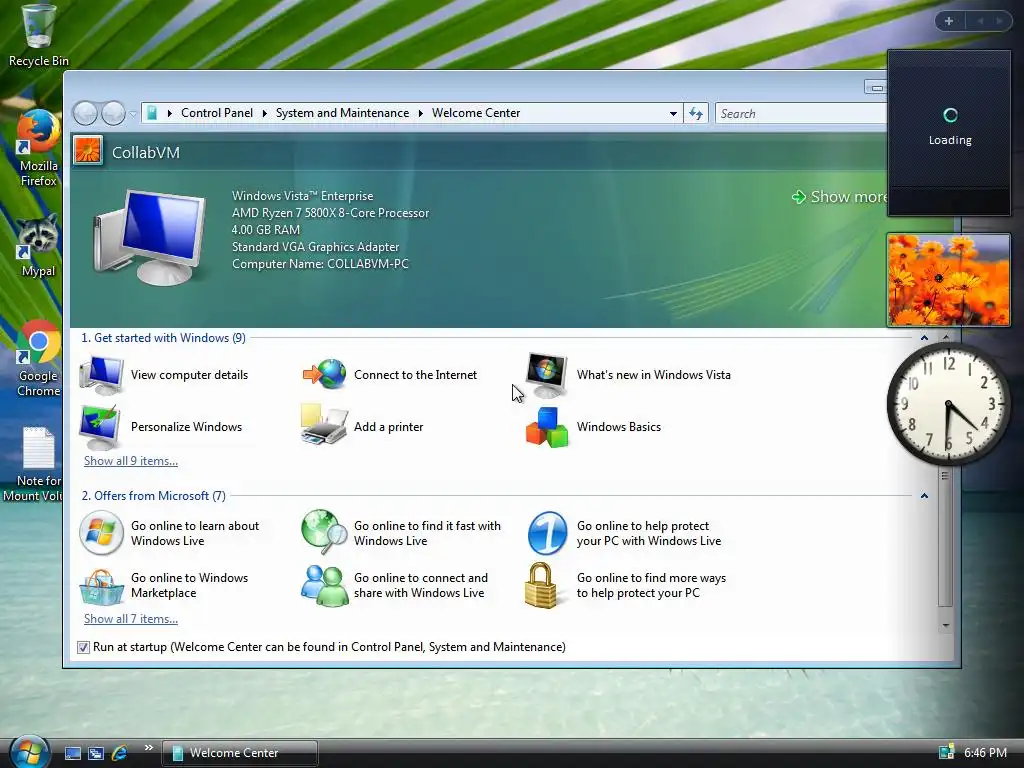
Task: Click the CollabVM user account picture
Action: pyautogui.click(x=88, y=151)
